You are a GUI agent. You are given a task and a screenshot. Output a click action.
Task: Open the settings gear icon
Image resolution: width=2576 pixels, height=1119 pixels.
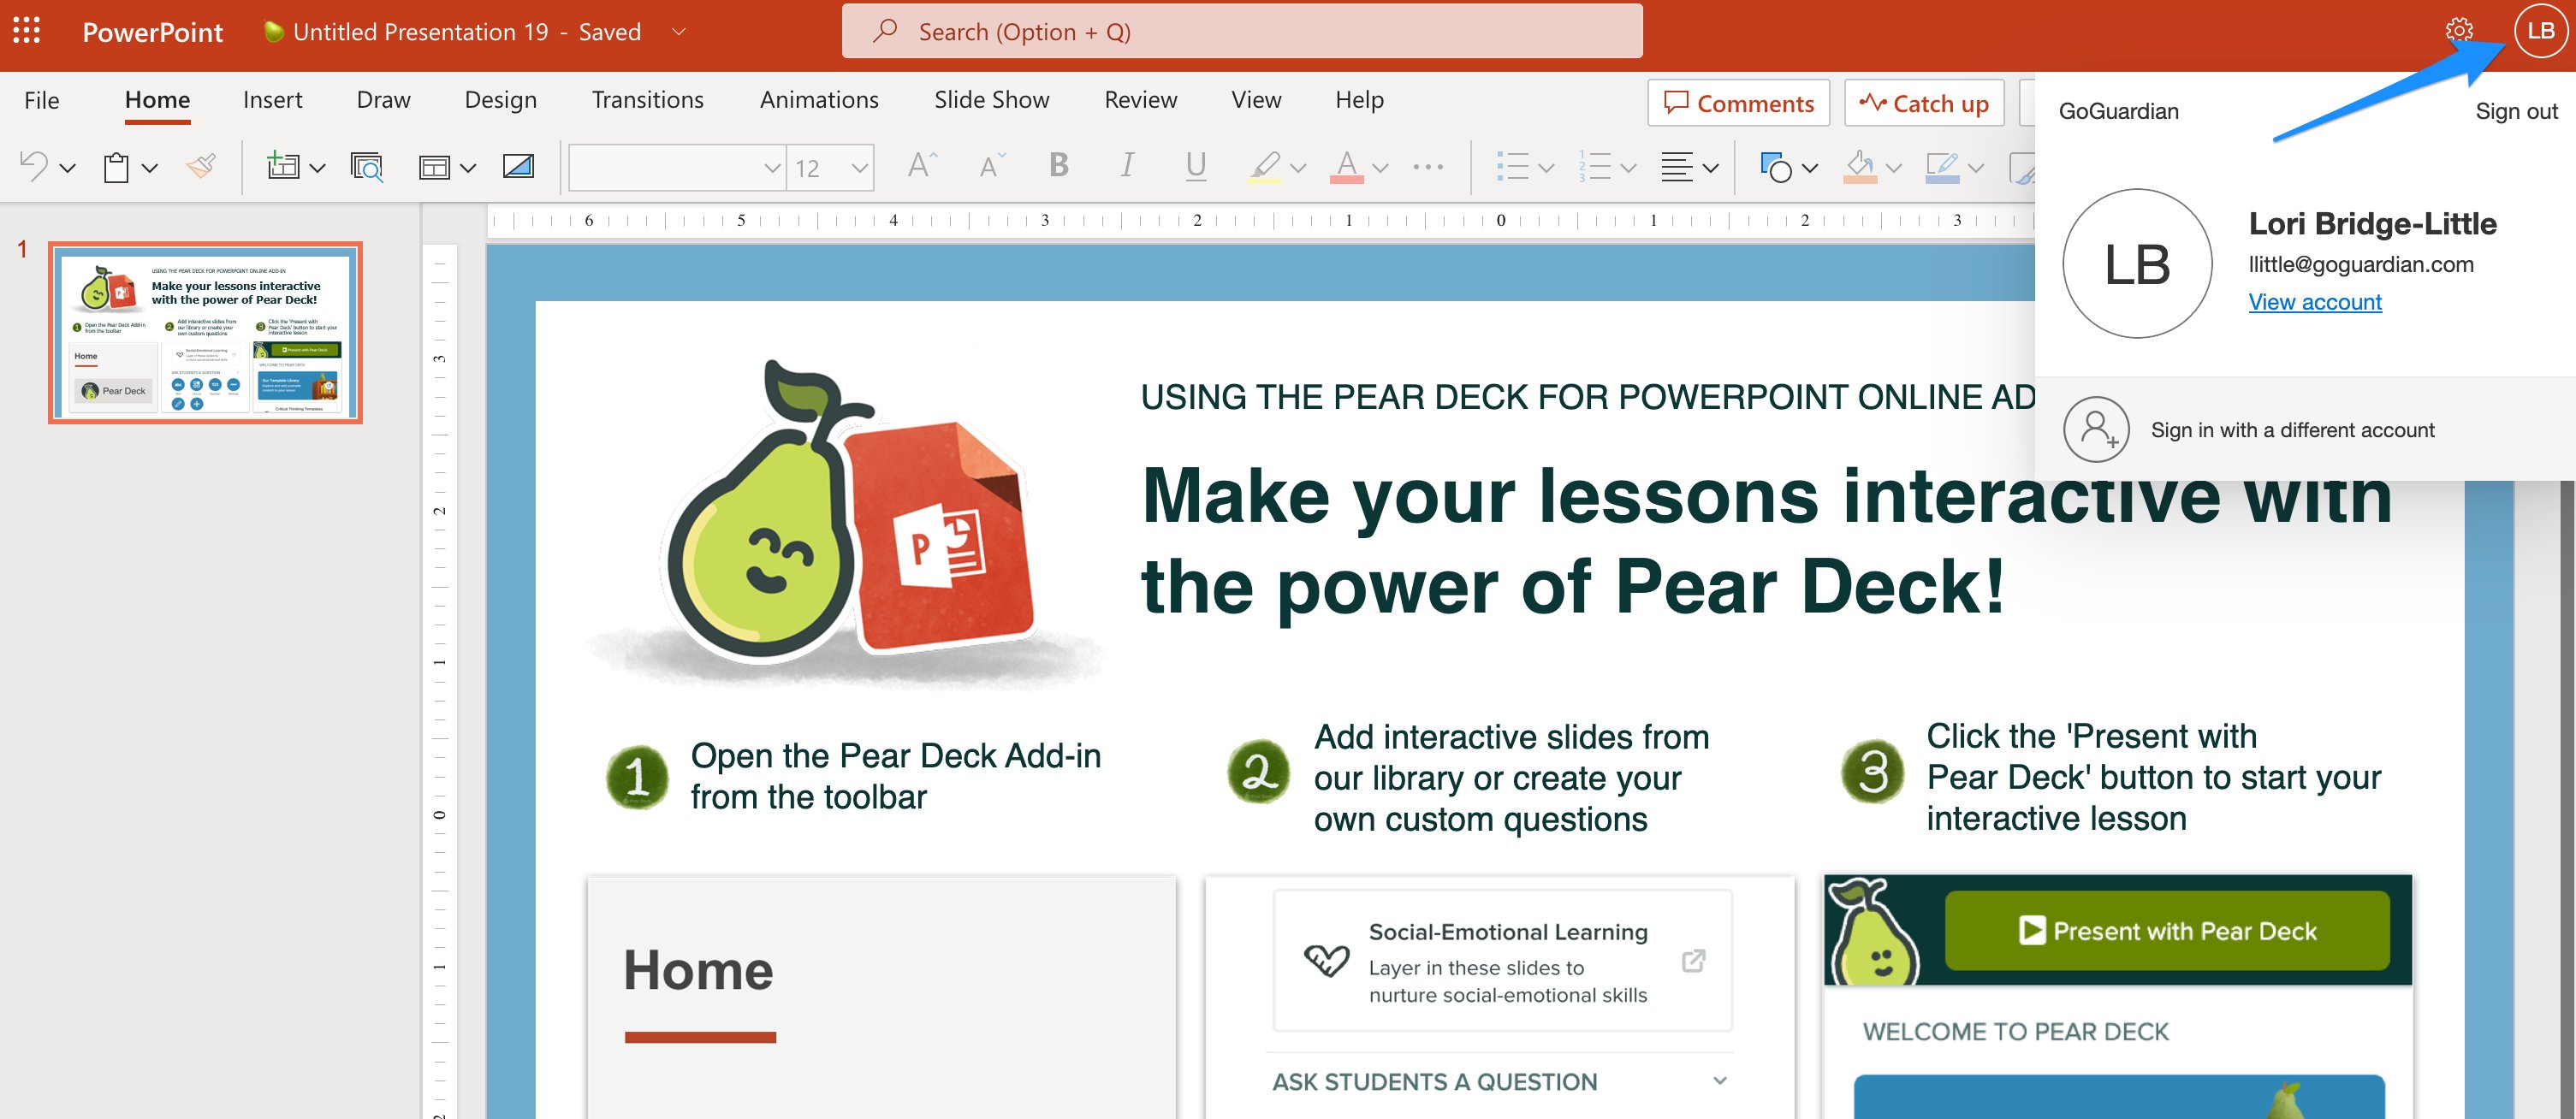pos(2459,31)
